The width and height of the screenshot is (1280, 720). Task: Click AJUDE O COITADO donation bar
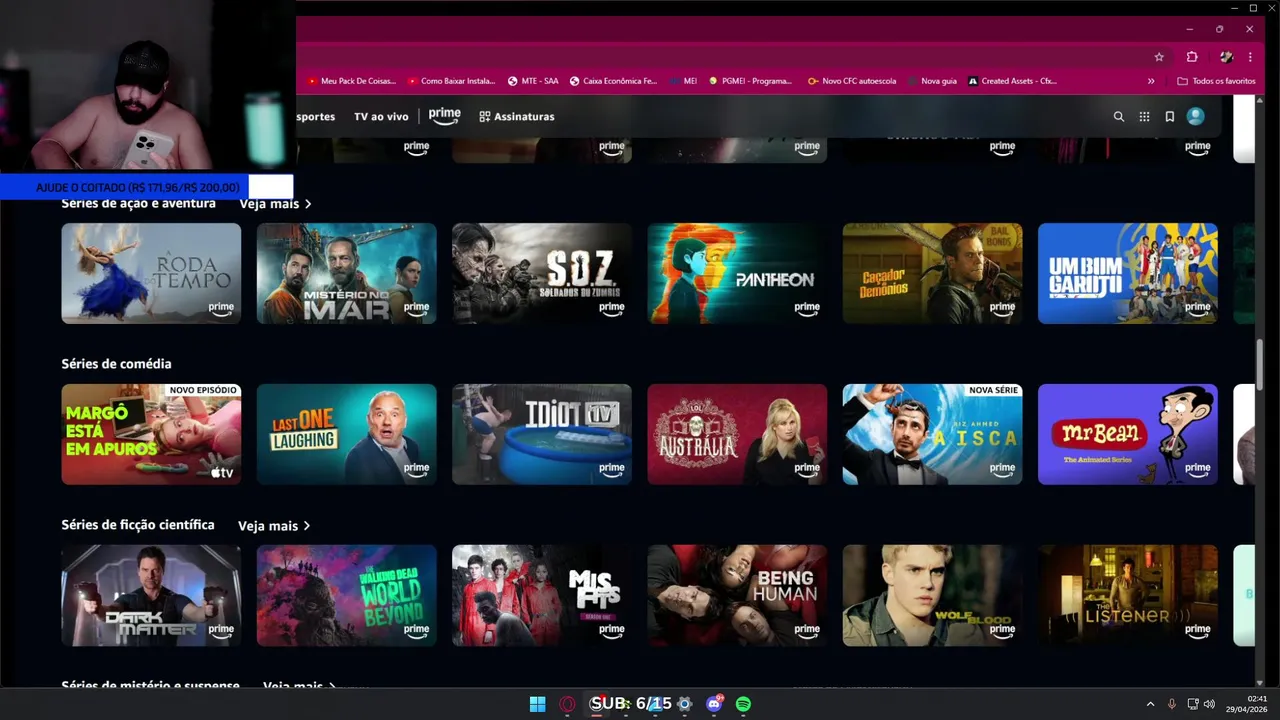[x=146, y=187]
